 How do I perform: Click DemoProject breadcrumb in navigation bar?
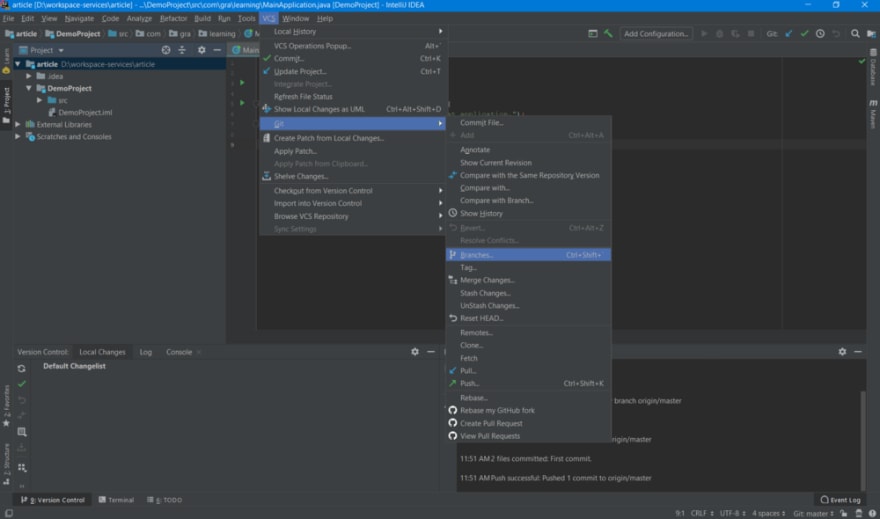coord(72,34)
